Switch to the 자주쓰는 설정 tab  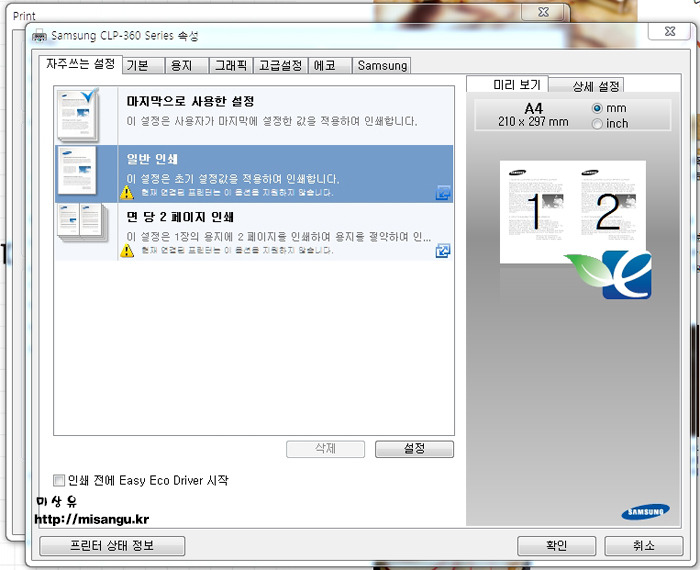pos(80,64)
